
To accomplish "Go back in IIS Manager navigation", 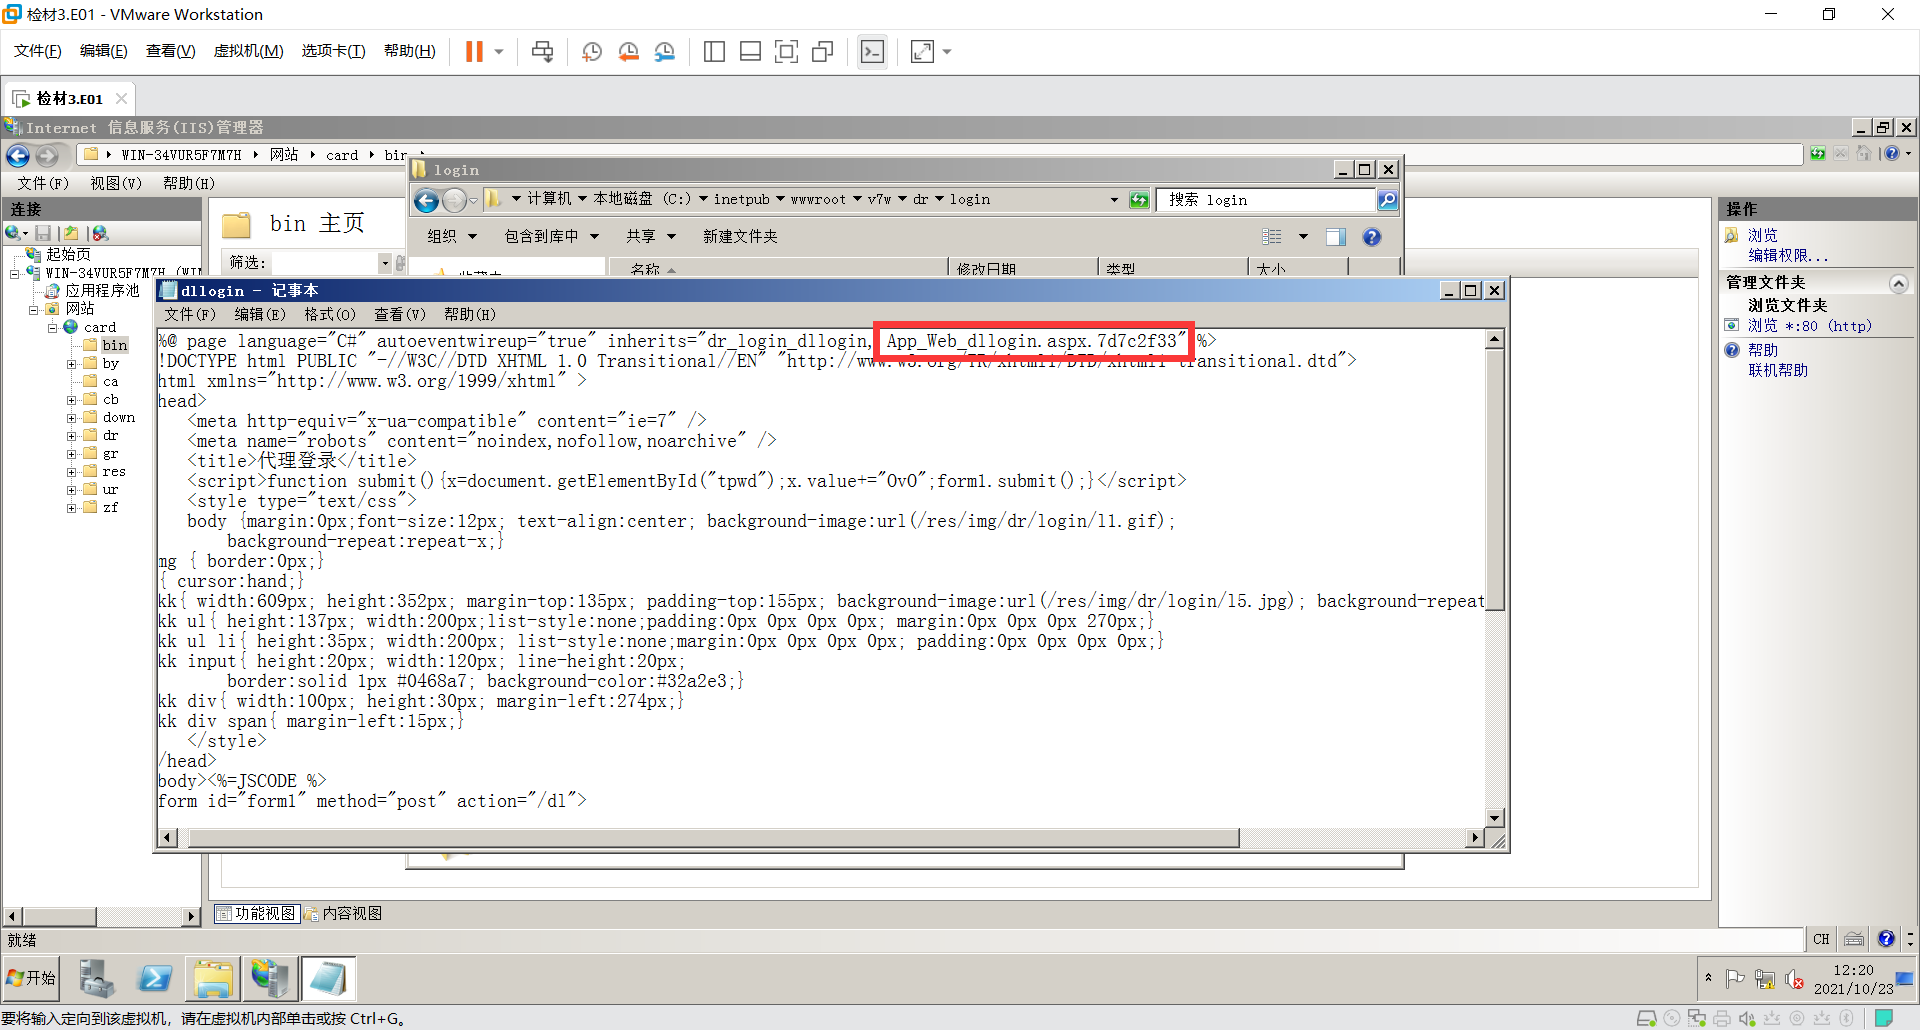I will (18, 155).
